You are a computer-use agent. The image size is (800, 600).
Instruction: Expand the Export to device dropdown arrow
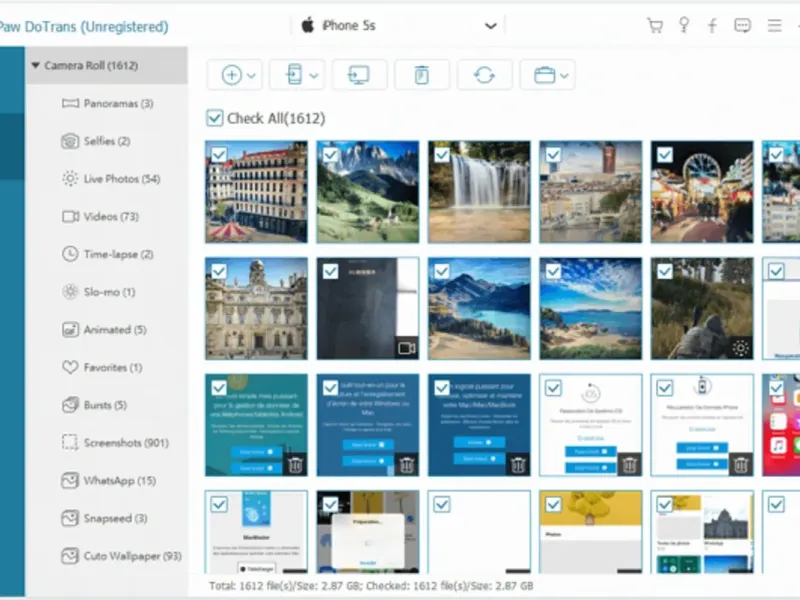[x=314, y=76]
